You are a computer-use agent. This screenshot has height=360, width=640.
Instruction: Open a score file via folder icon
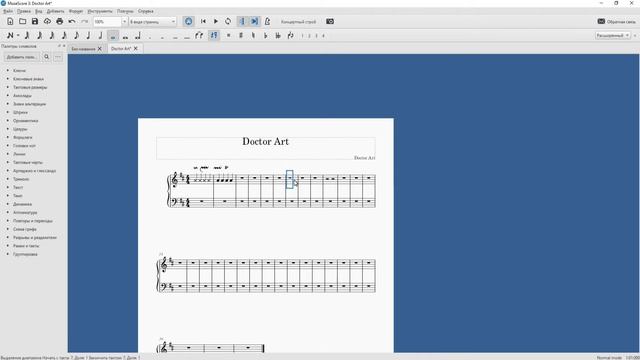pos(22,21)
